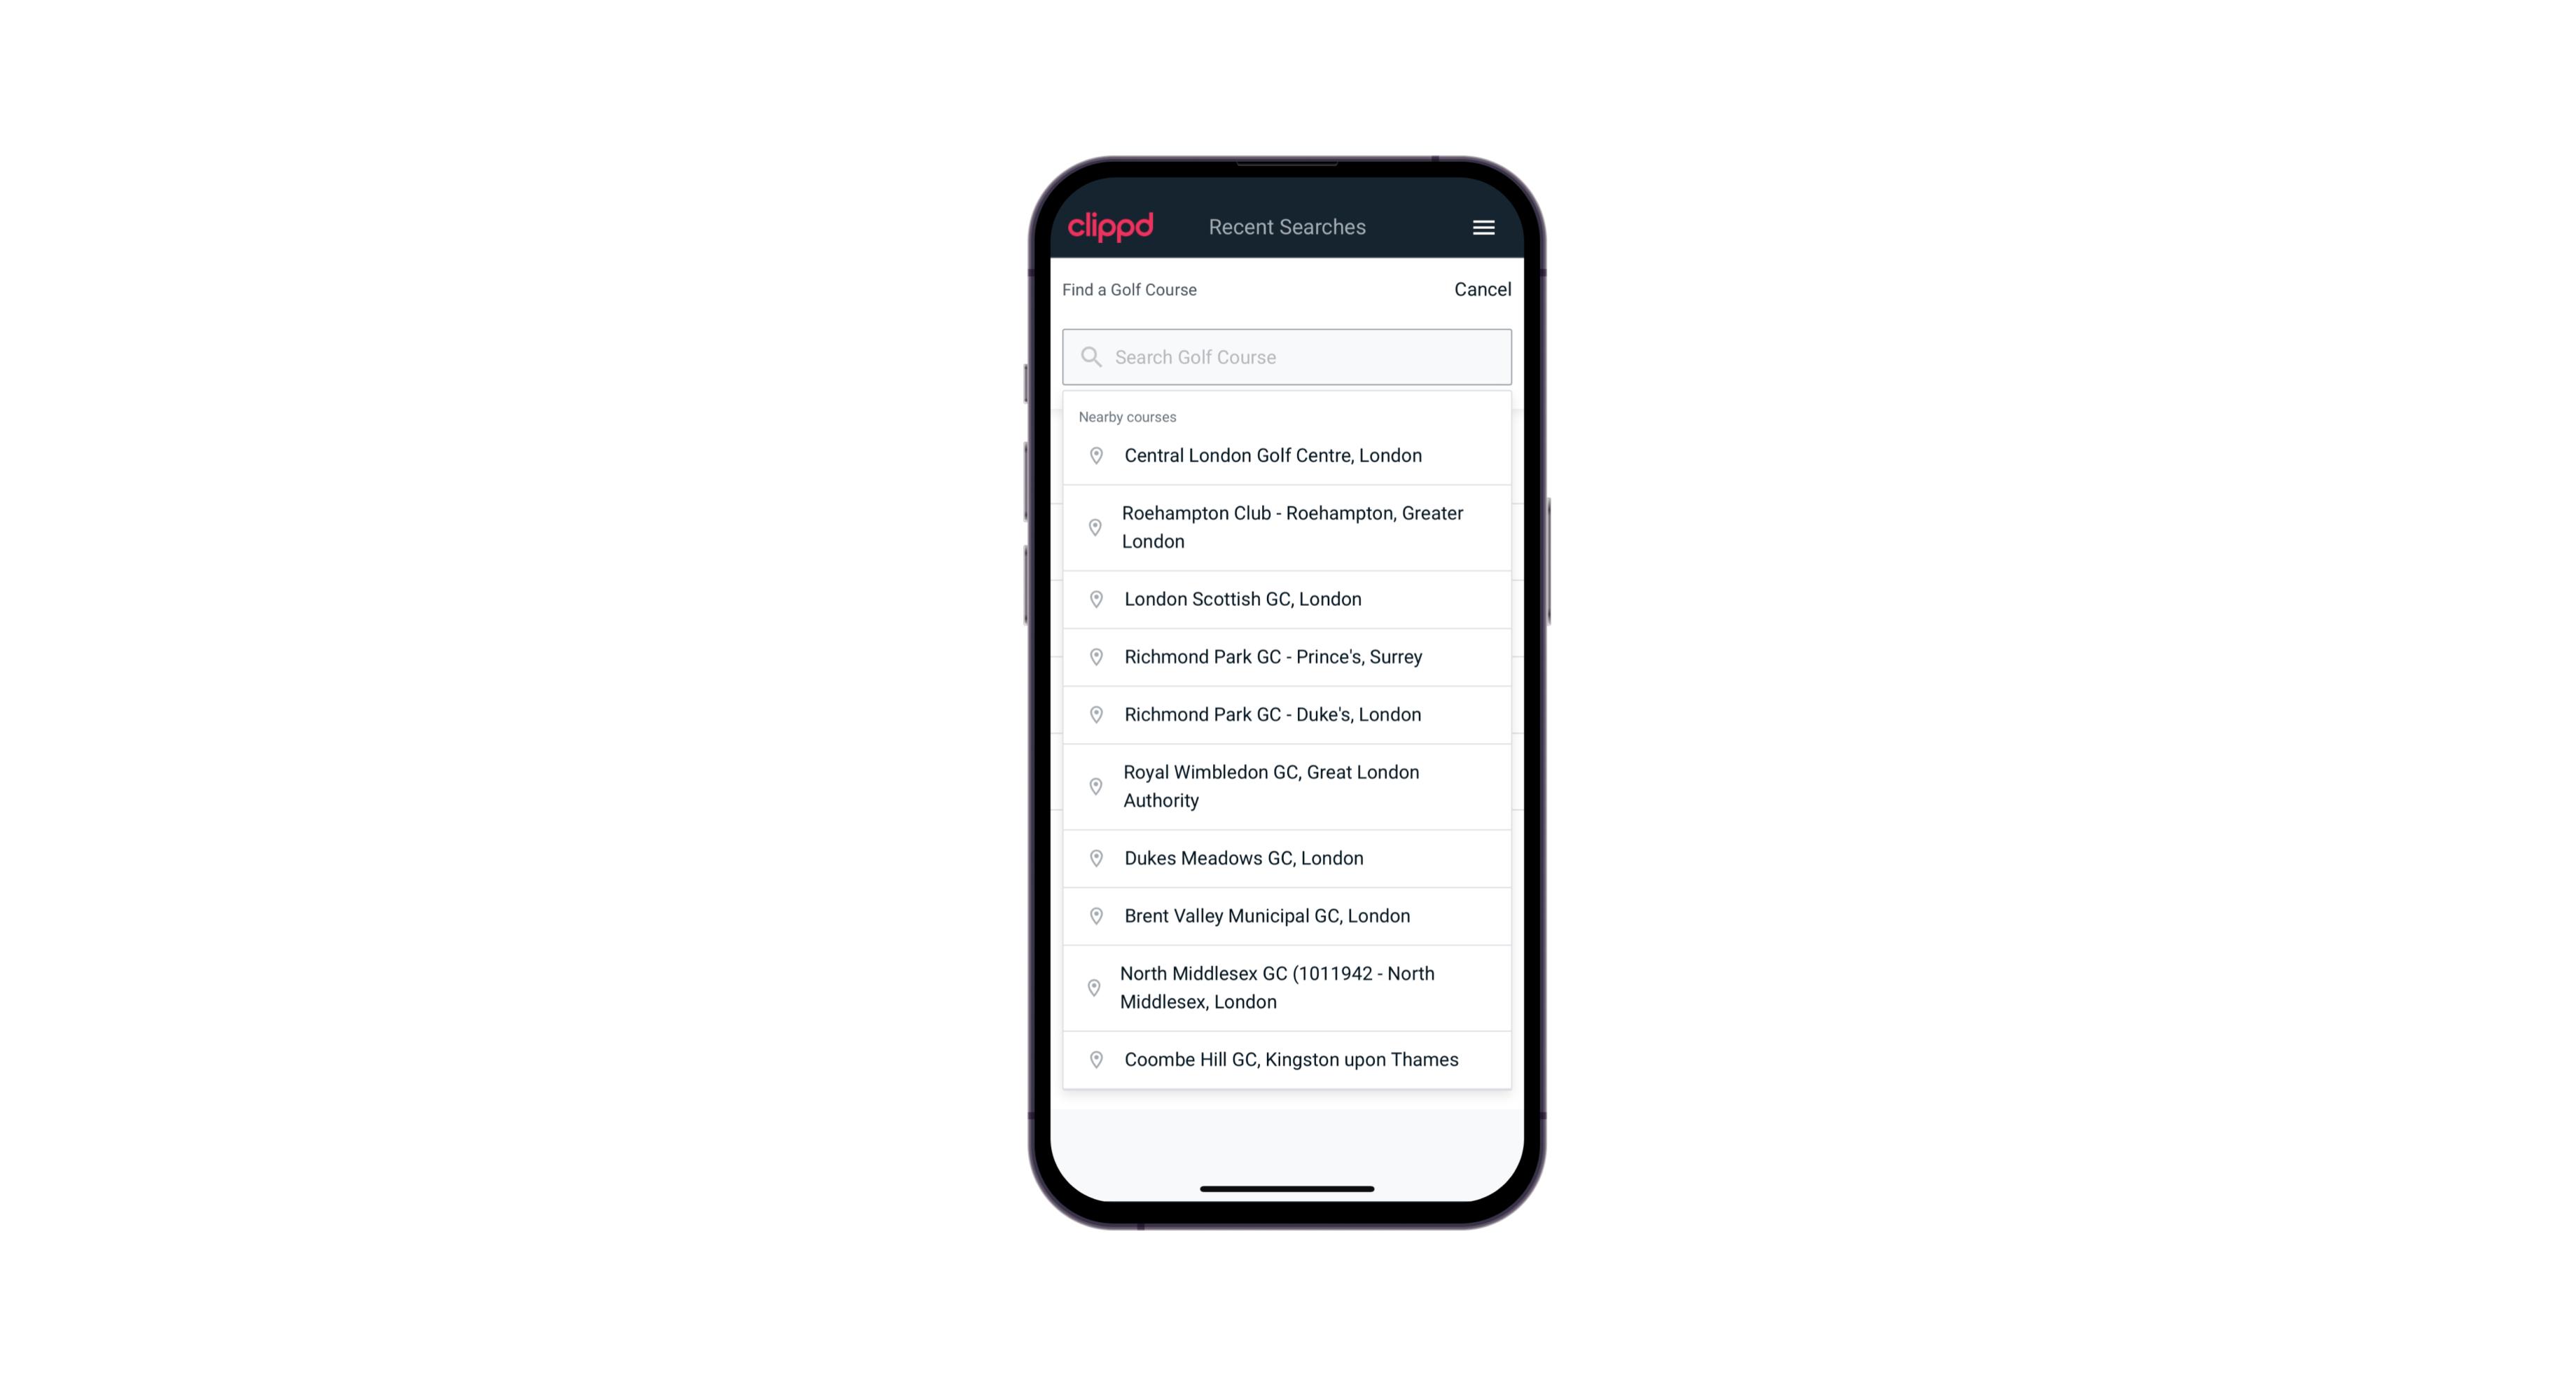2576x1386 pixels.
Task: Select Dukes Meadows GC London
Action: click(1287, 857)
